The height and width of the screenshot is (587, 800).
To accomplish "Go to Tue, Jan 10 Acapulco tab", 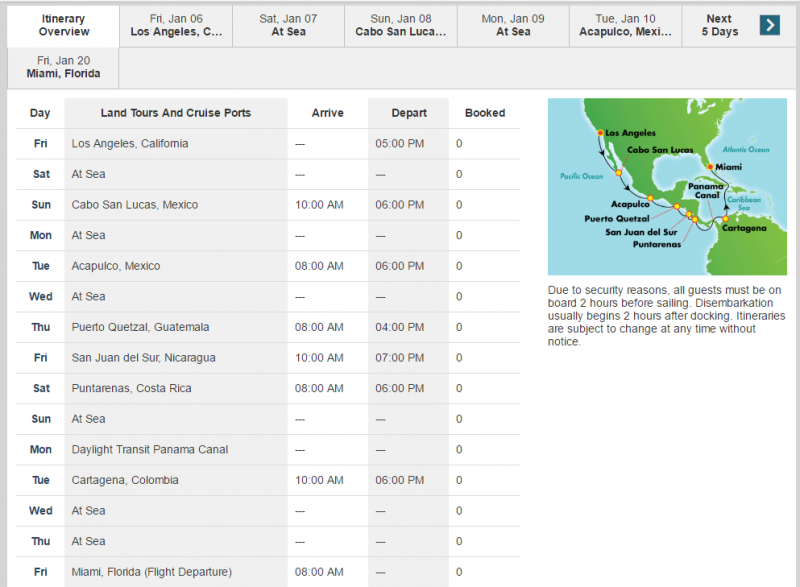I will click(625, 26).
